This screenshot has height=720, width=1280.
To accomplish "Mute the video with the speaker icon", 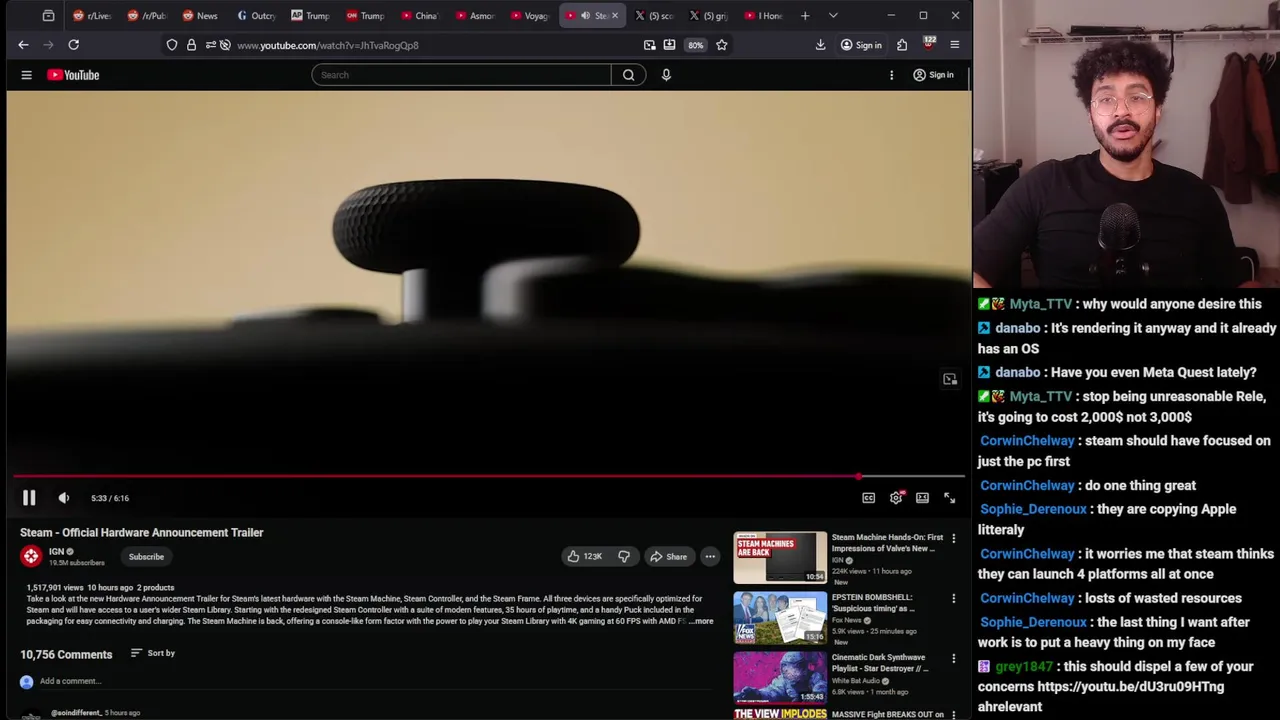I will click(x=64, y=498).
